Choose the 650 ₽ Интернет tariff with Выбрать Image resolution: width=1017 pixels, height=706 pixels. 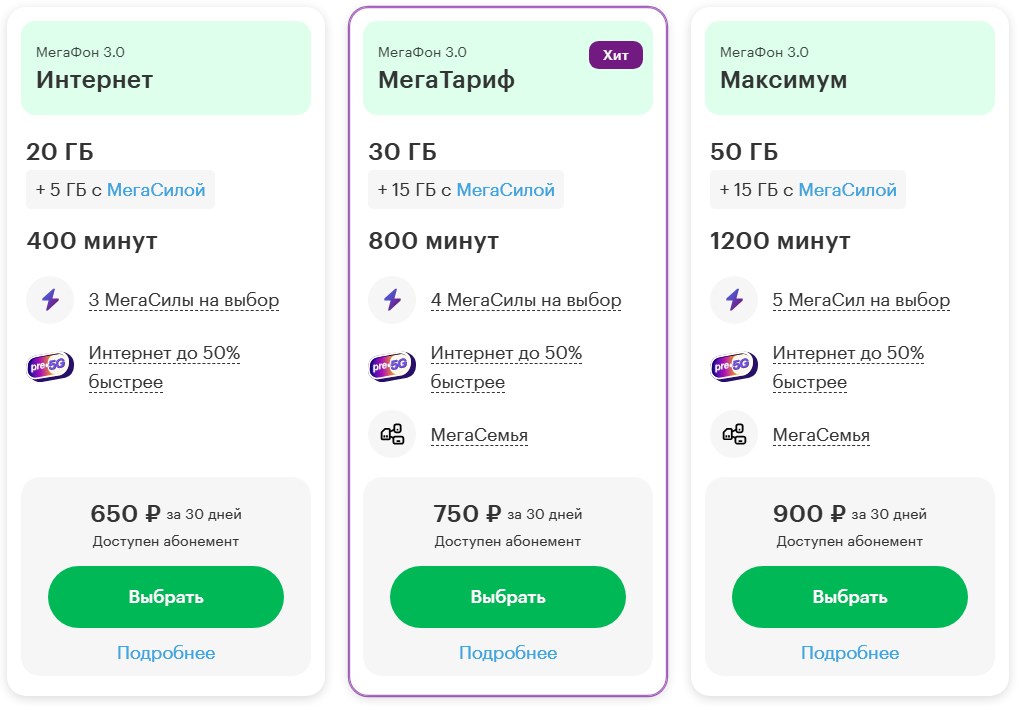point(166,596)
